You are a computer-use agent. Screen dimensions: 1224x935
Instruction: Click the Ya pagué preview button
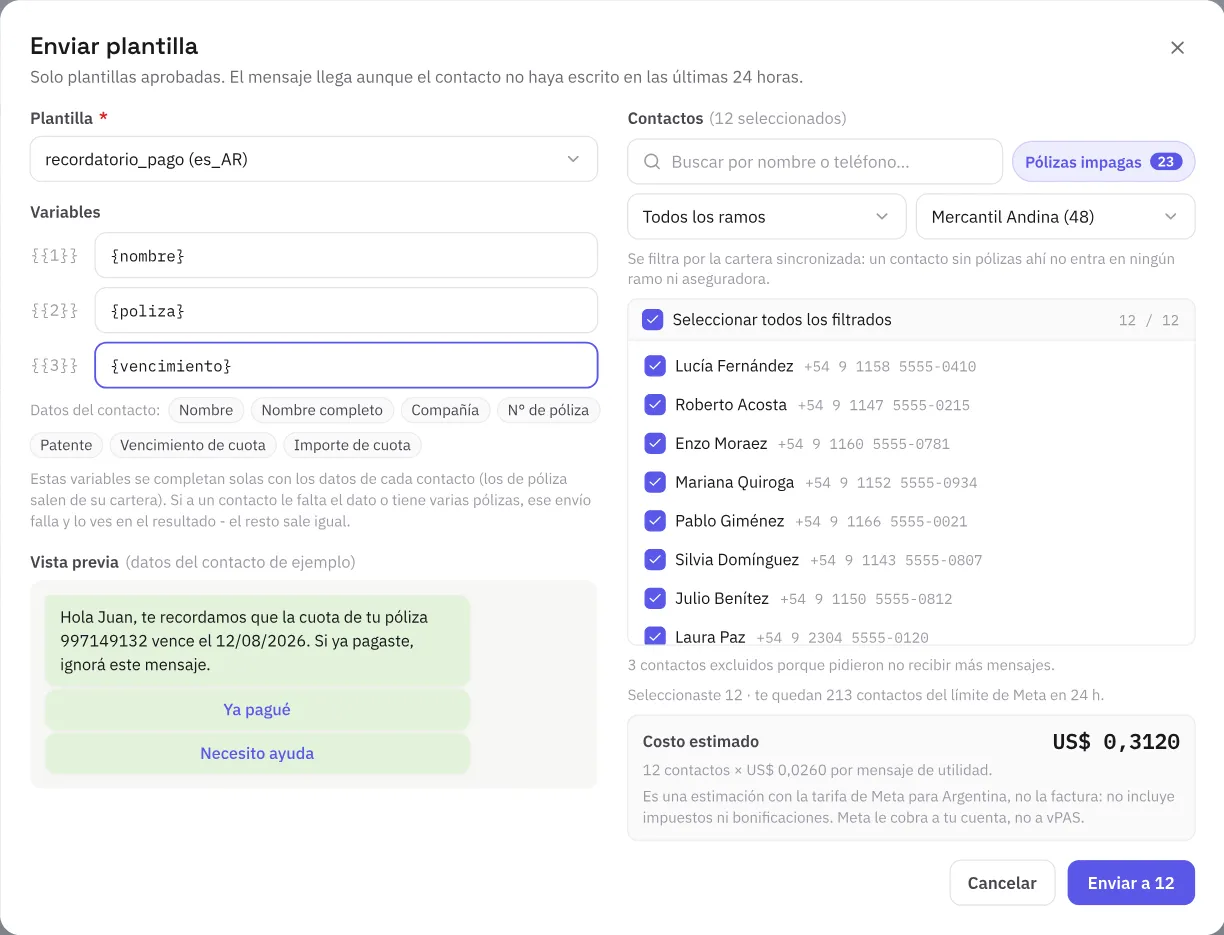click(x=257, y=710)
